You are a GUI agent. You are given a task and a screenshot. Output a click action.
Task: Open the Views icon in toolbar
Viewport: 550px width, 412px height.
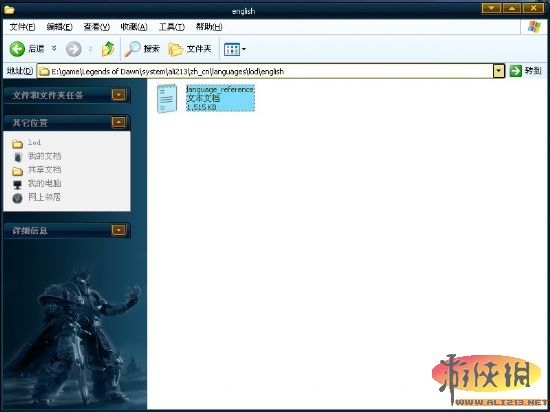[232, 49]
